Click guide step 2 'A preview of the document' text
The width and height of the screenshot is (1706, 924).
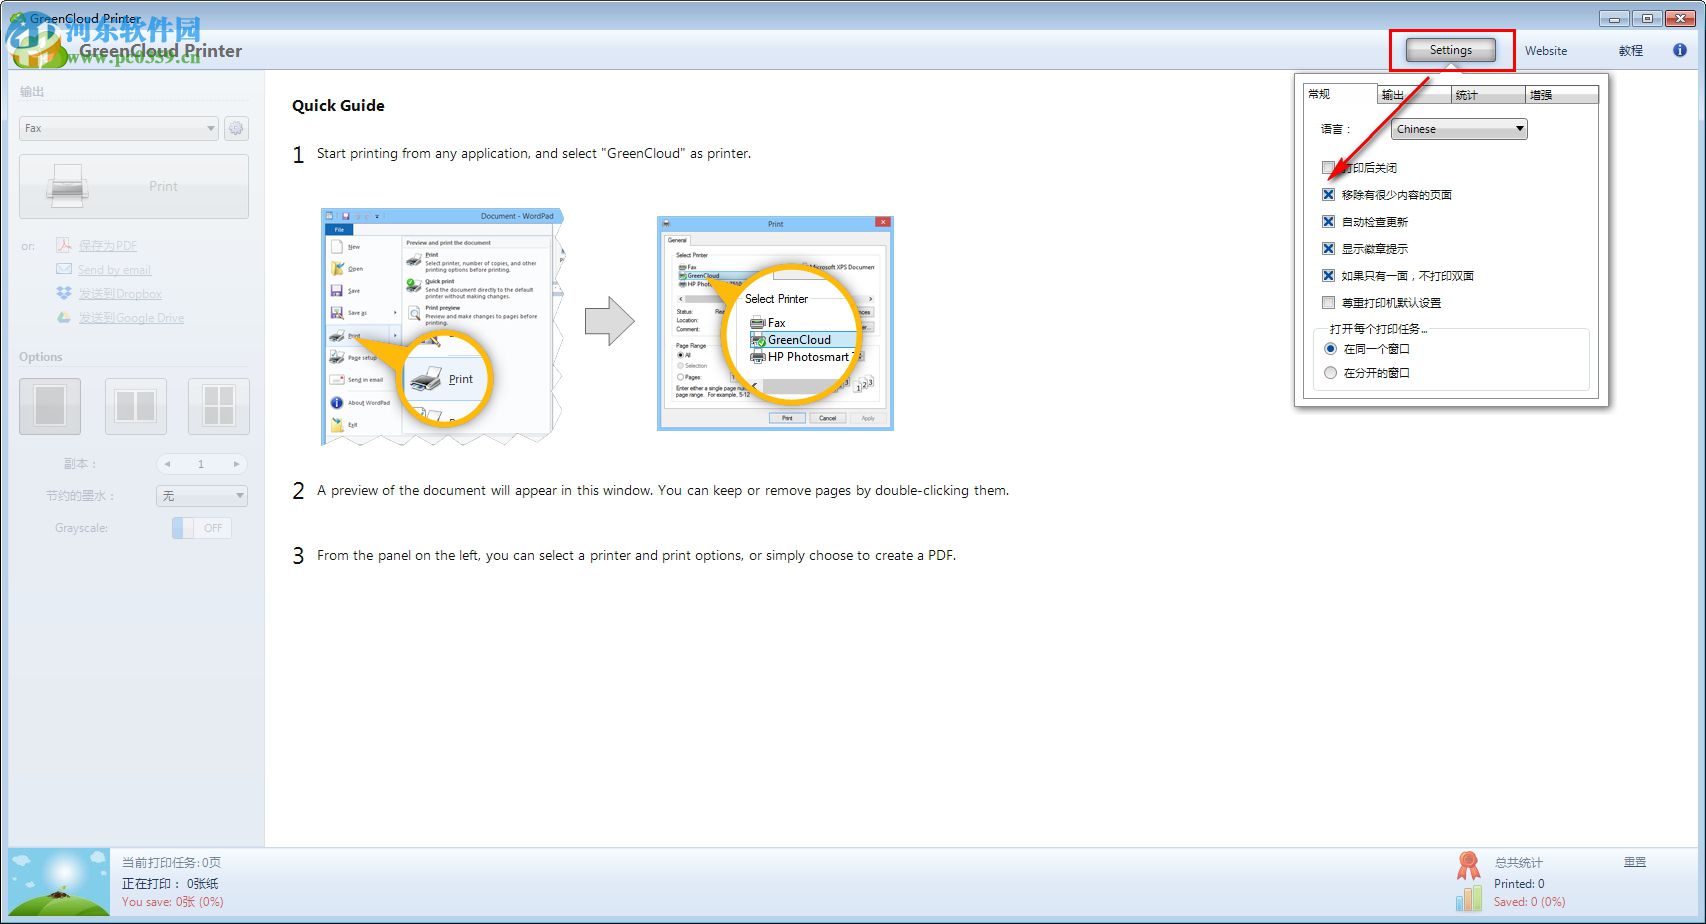point(663,490)
